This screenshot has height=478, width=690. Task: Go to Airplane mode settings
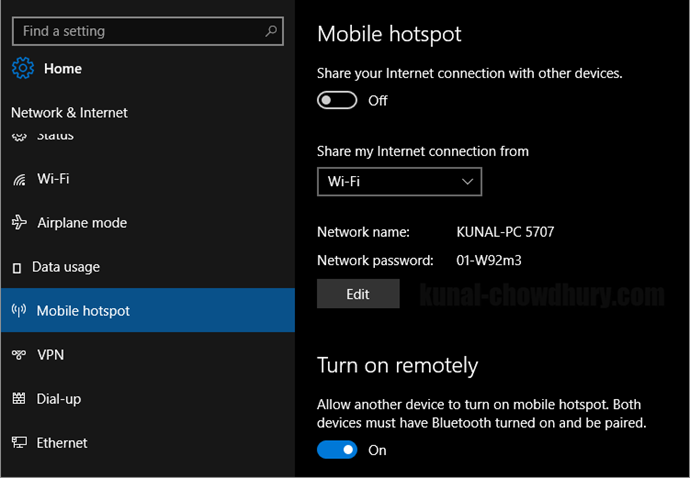coord(148,223)
